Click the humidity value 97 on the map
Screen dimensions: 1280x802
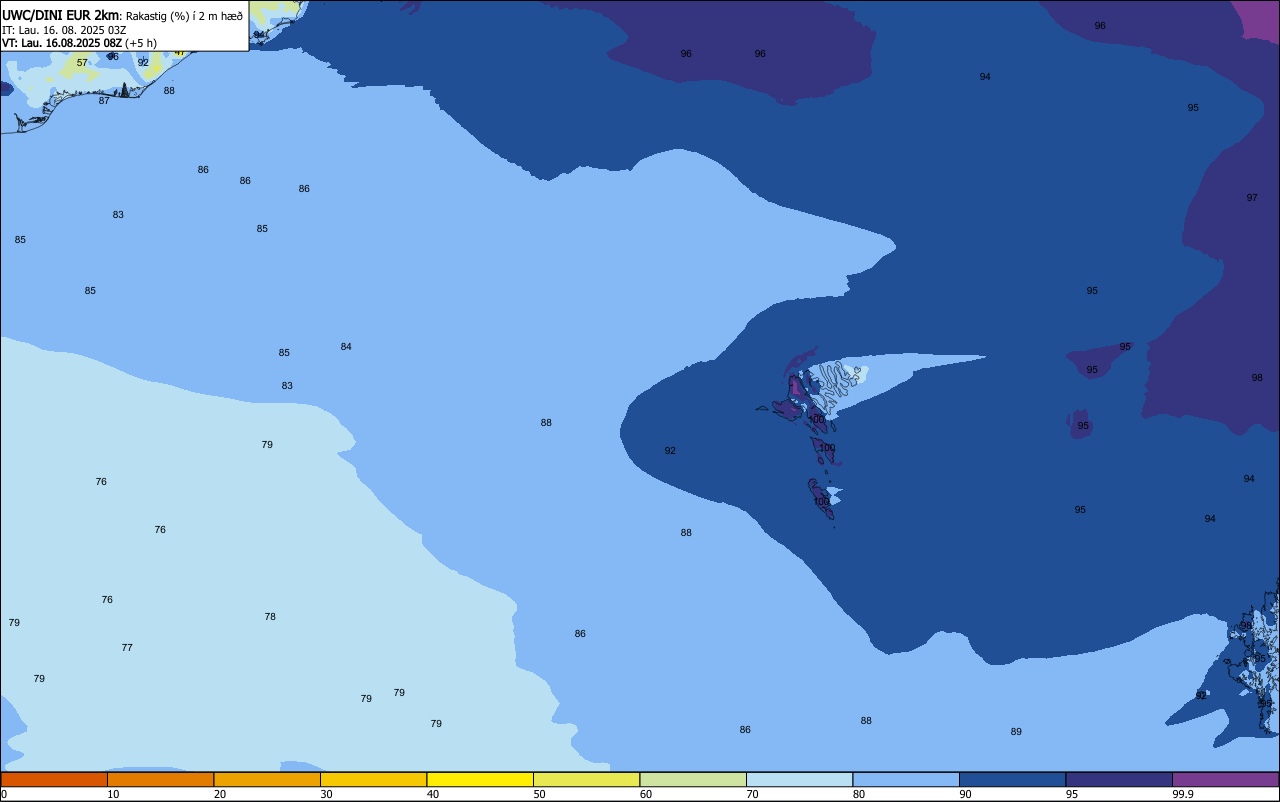point(1252,198)
